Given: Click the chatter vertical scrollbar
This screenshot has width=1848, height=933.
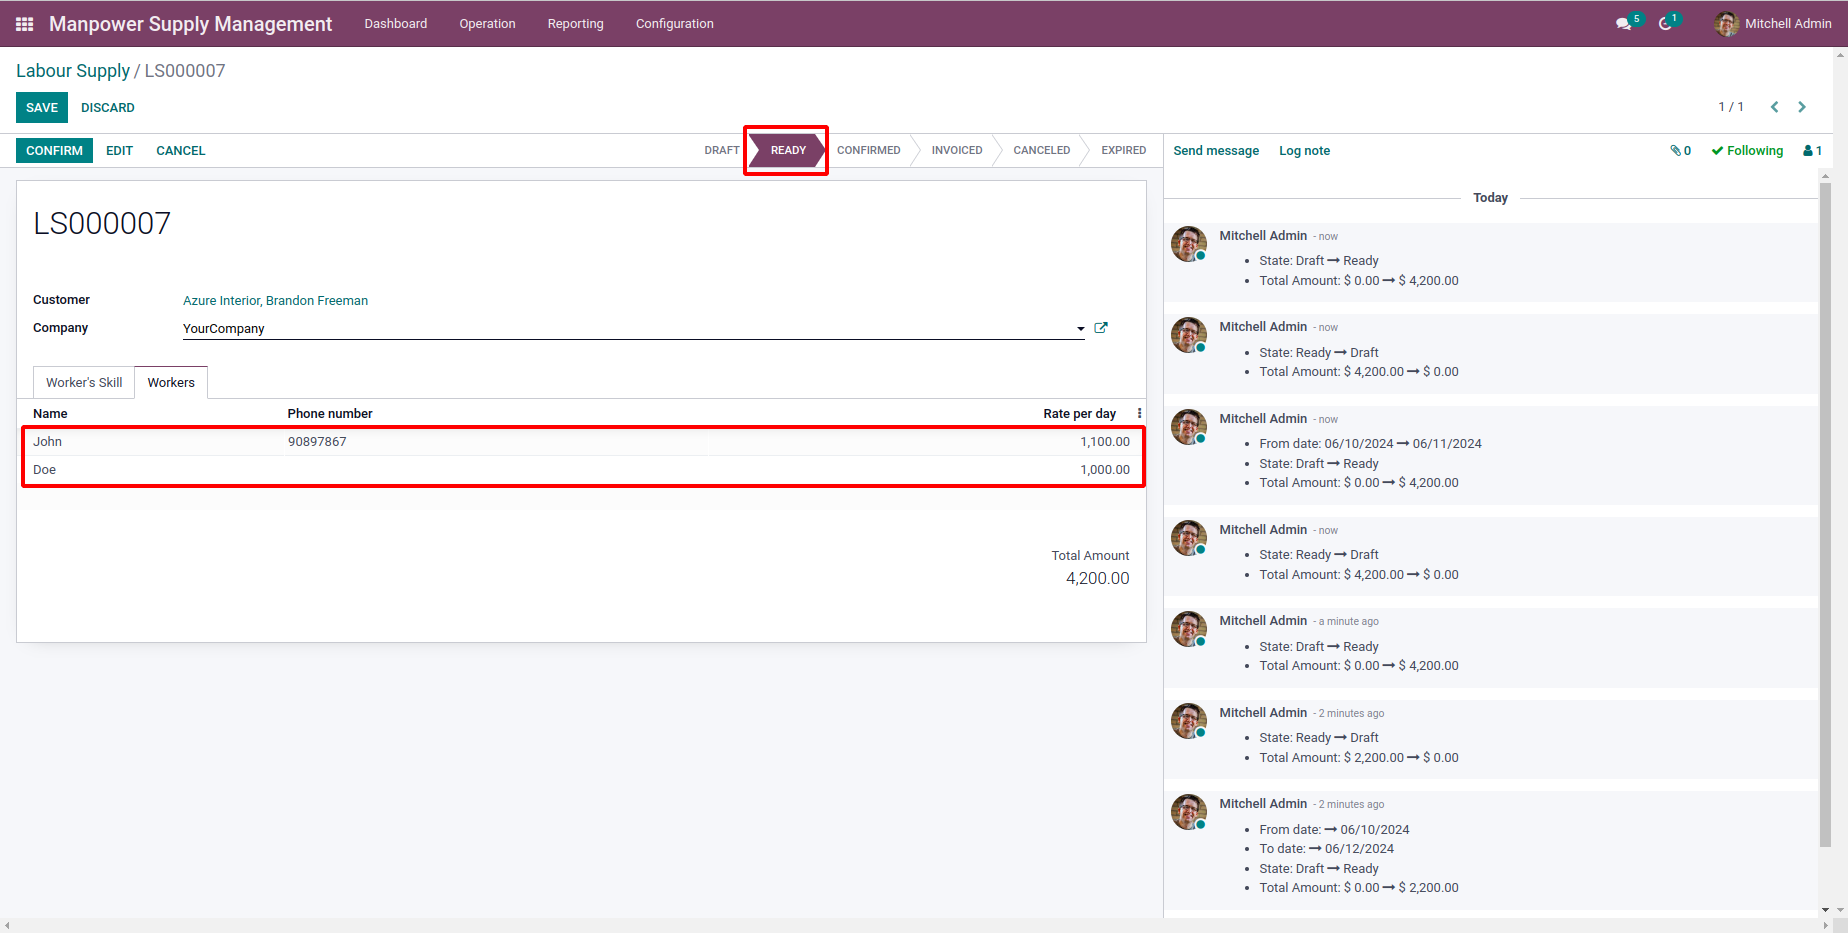Looking at the screenshot, I should 1825,515.
